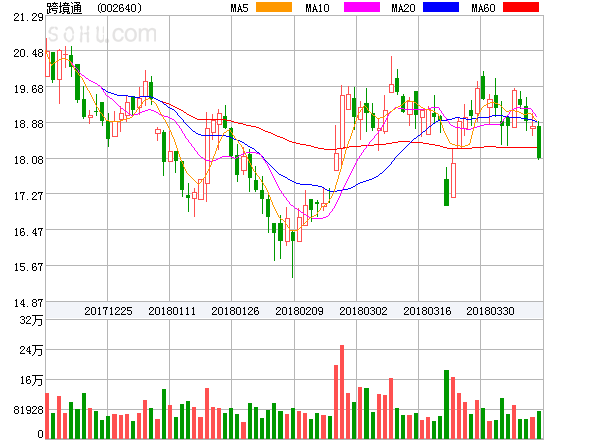The height and width of the screenshot is (440, 600).
Task: Click the magenta MA10 legend swatch
Action: [362, 7]
